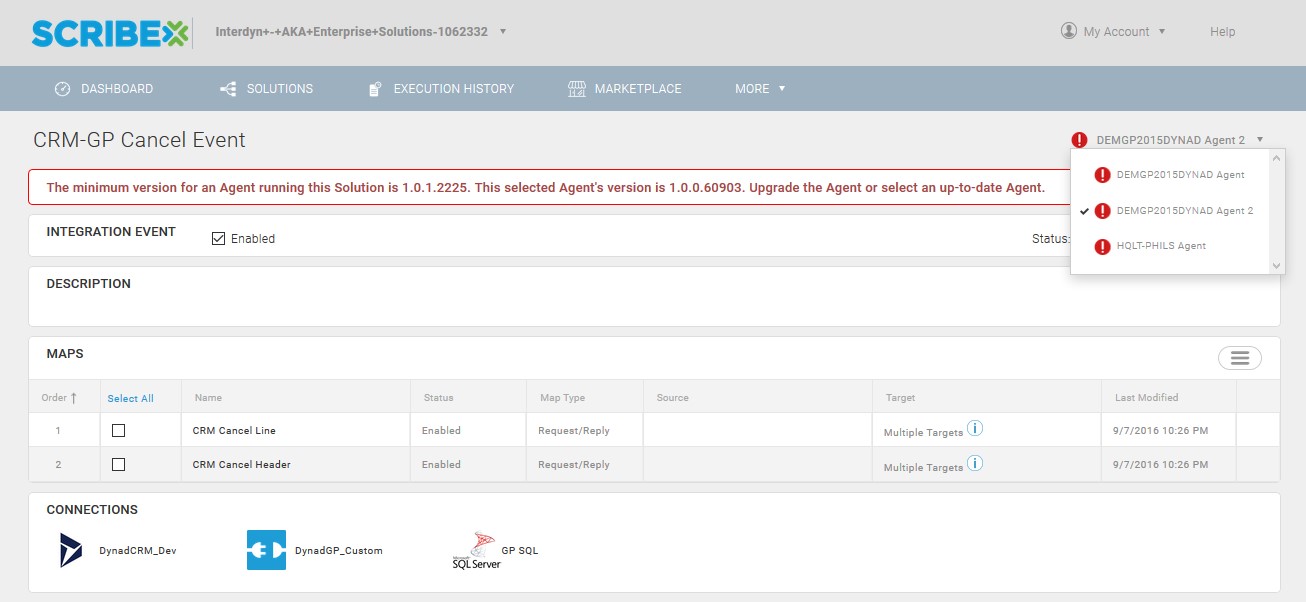Screen dimensions: 1306x602
Task: Sort maps by Order arrow
Action: point(73,398)
